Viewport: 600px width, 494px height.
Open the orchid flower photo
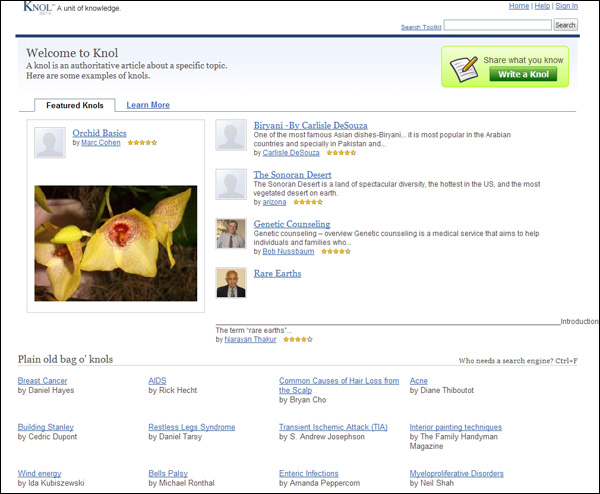point(116,242)
